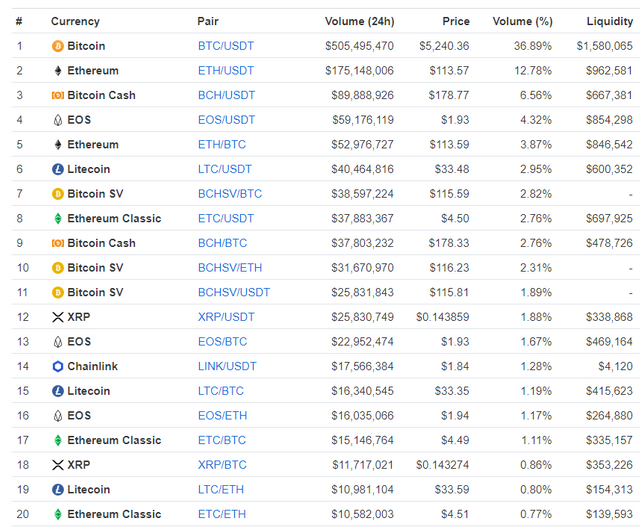Select the $175,148,006 volume value
The height and width of the screenshot is (527, 640).
[360, 71]
